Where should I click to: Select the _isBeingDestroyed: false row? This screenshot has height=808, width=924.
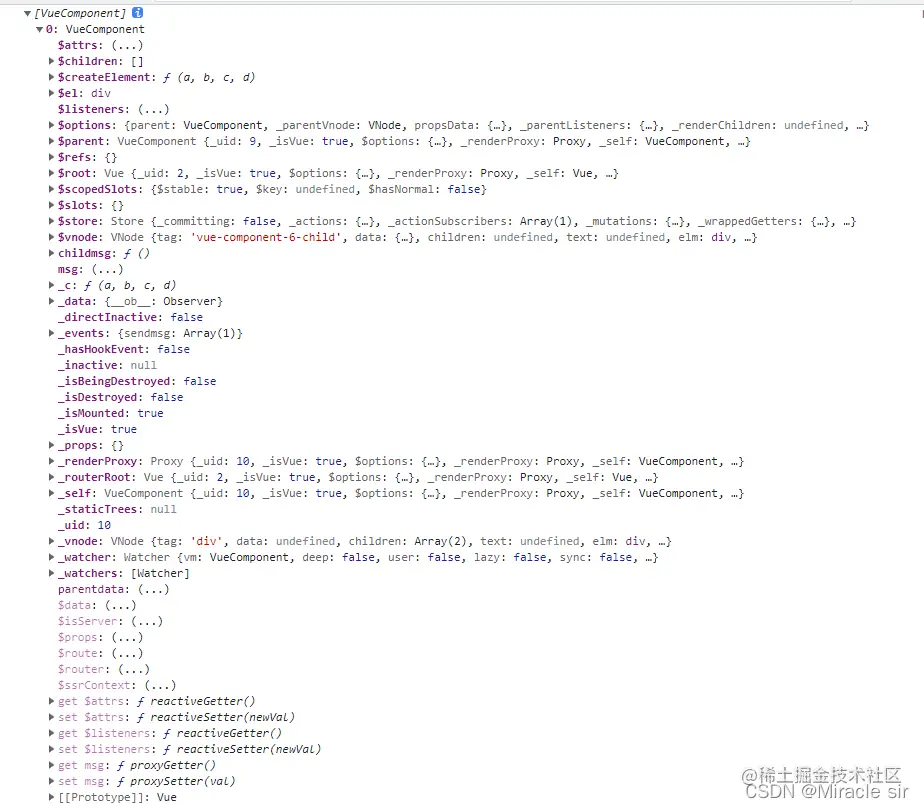click(x=137, y=381)
